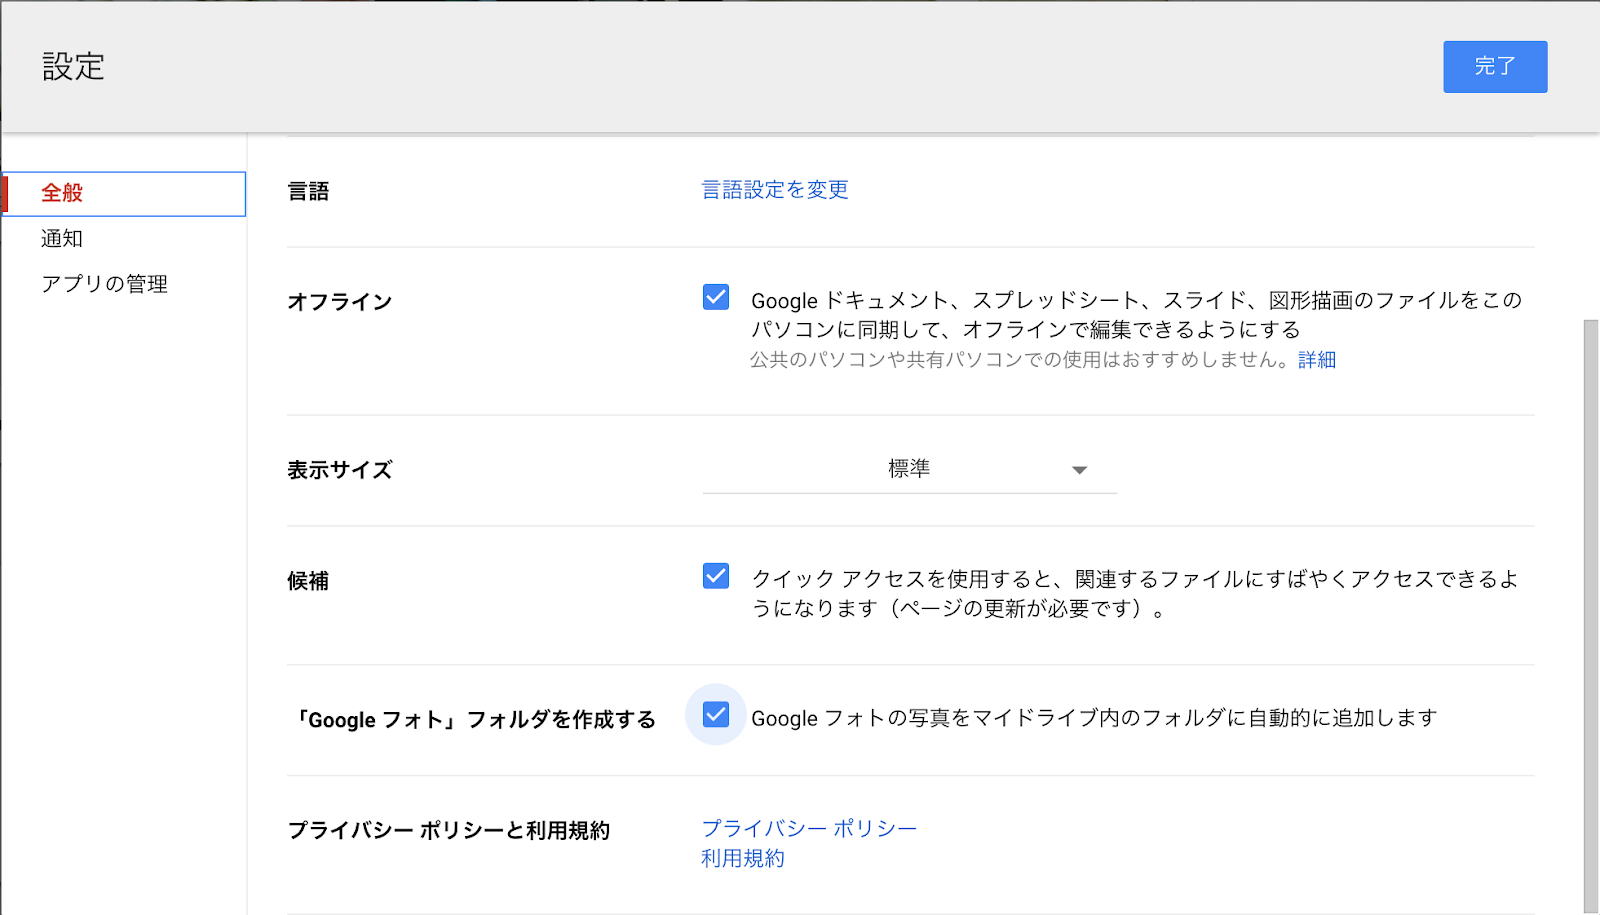Click the vertical scrollbar on the right

(1591, 615)
